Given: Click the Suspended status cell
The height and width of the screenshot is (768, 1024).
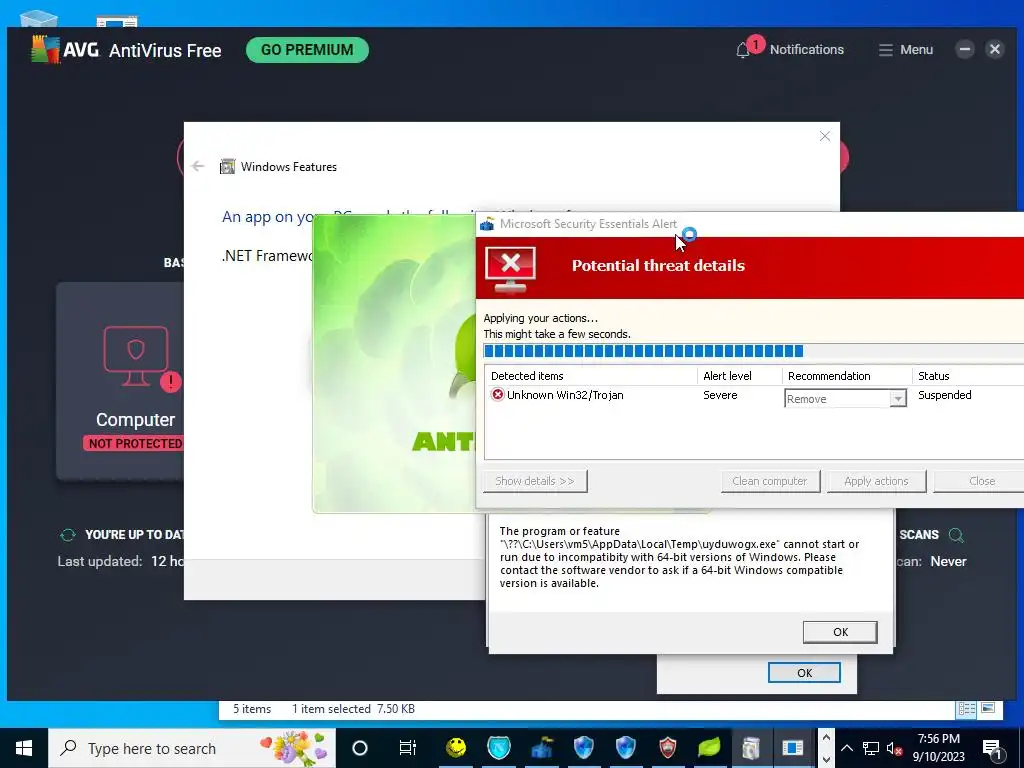Looking at the screenshot, I should click(x=944, y=395).
